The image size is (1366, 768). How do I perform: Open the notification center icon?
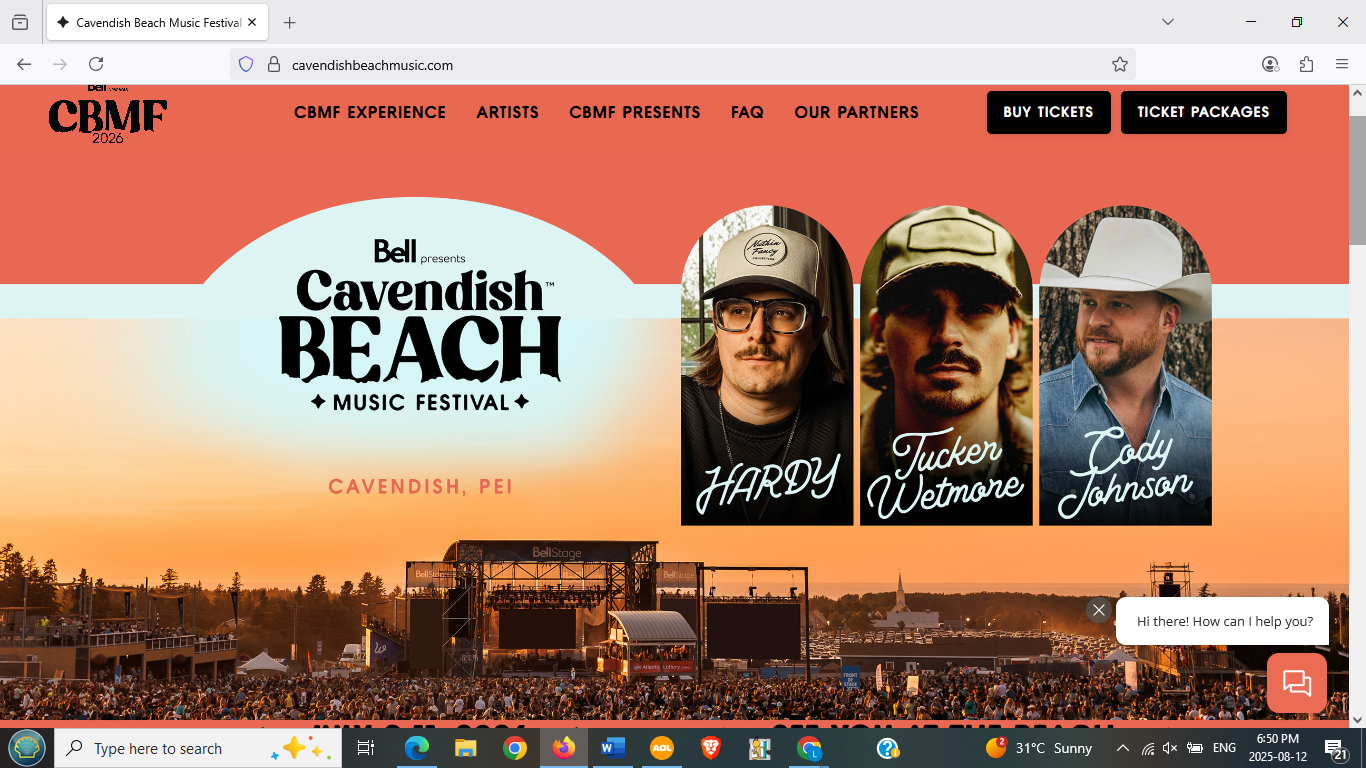click(1336, 748)
